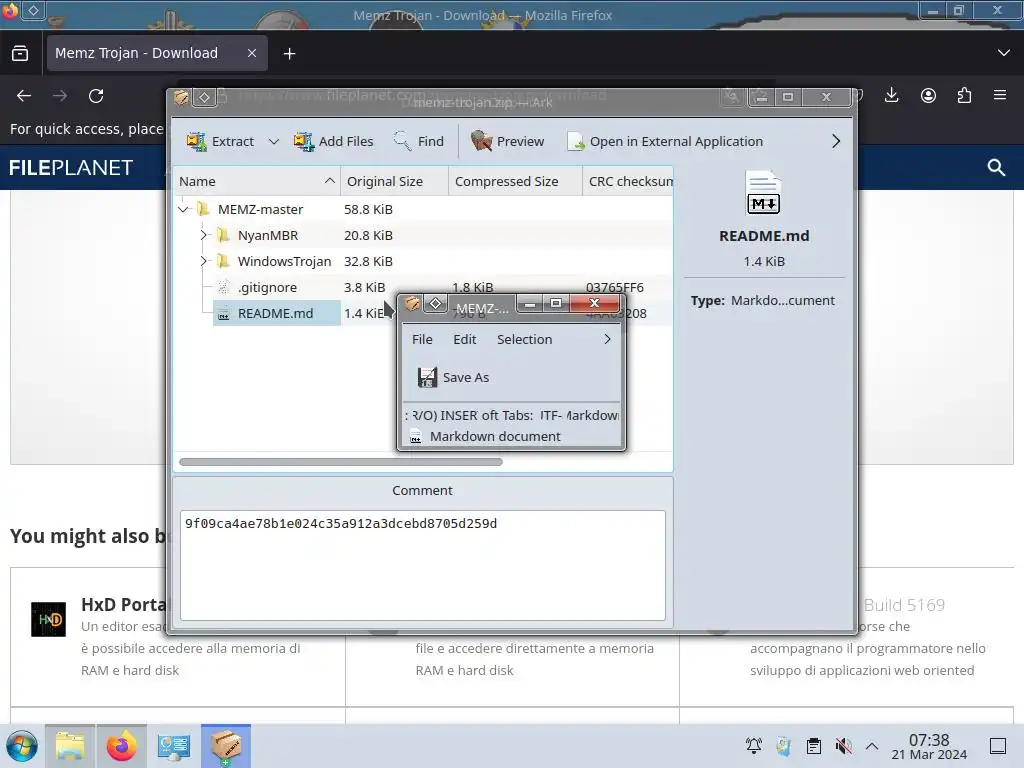
Task: Collapse the MEMZ-master folder
Action: [x=184, y=209]
